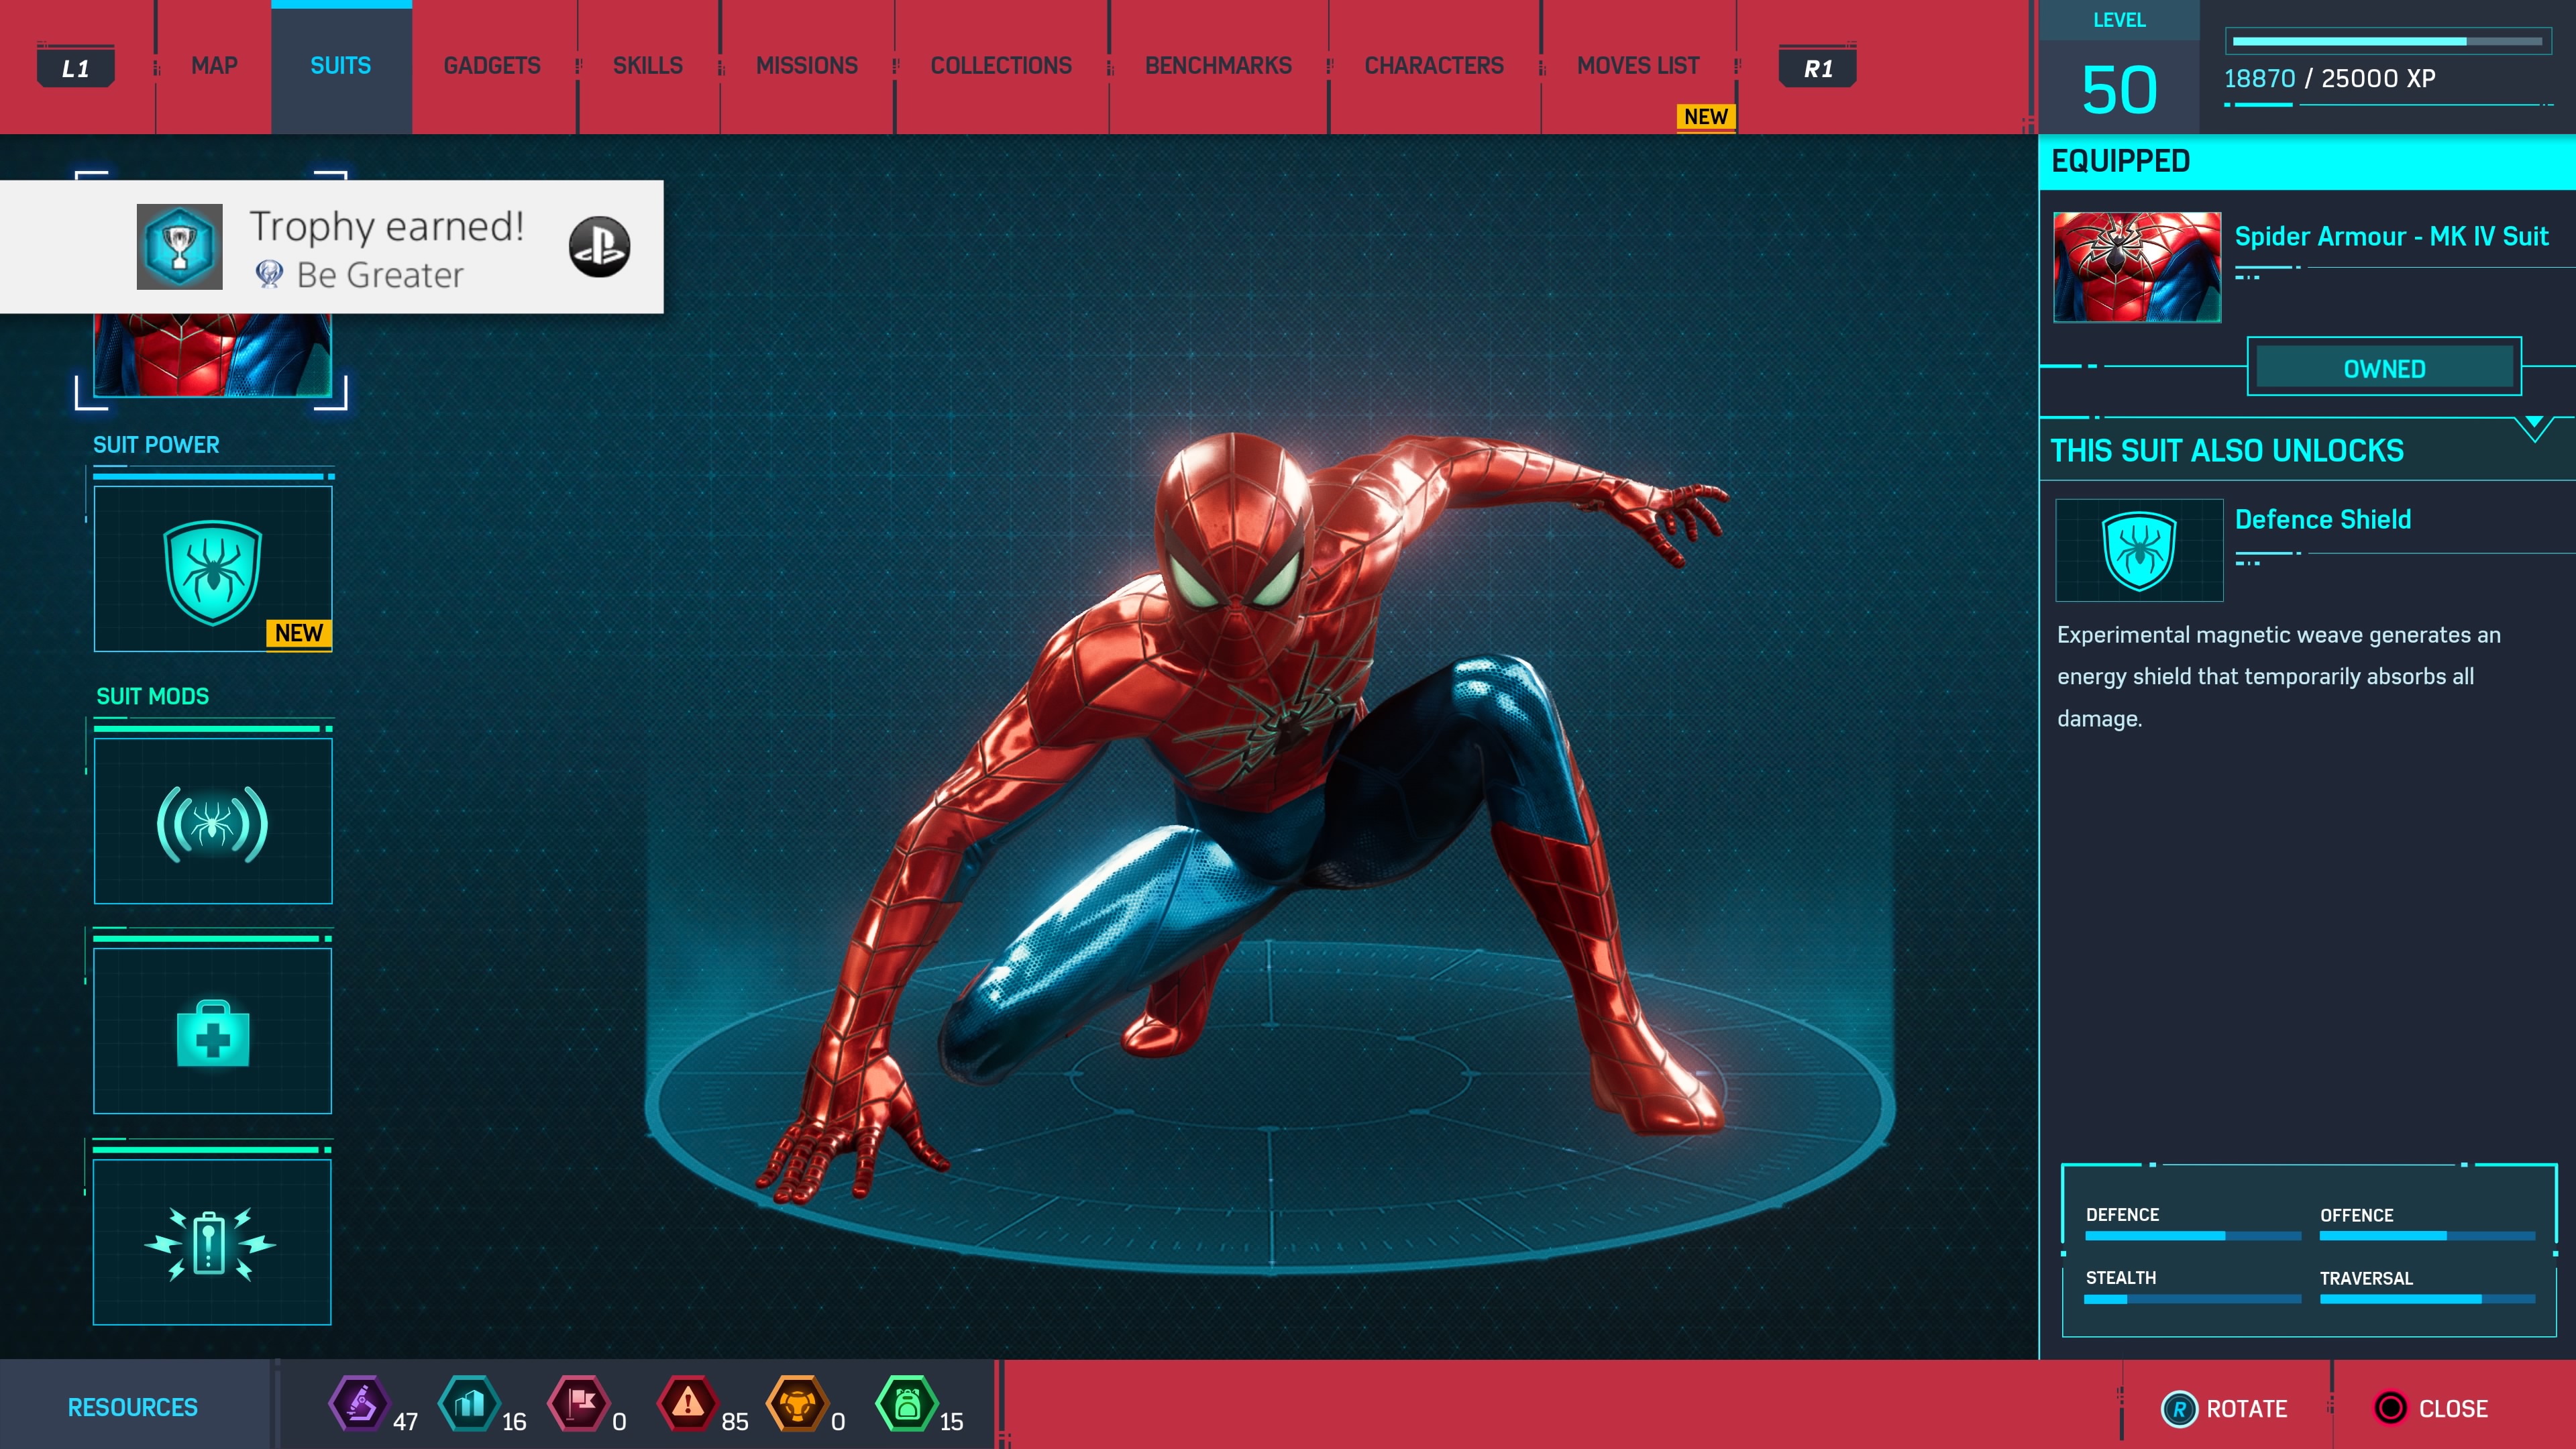This screenshot has height=1449, width=2576.
Task: Switch to the GADGETS tab
Action: tap(492, 66)
